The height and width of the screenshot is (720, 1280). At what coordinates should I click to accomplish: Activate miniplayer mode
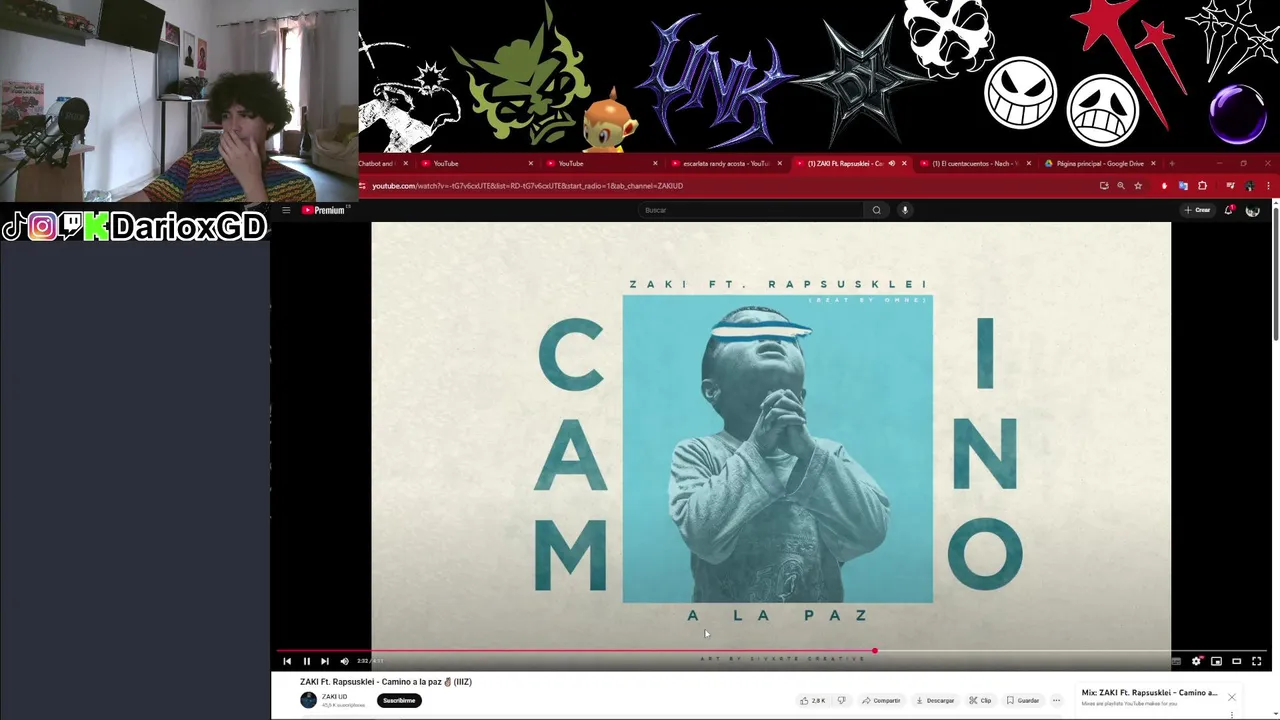(x=1216, y=661)
